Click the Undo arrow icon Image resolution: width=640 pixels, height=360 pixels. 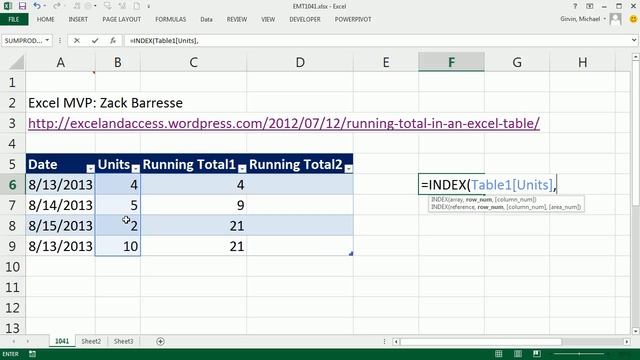(x=37, y=6)
